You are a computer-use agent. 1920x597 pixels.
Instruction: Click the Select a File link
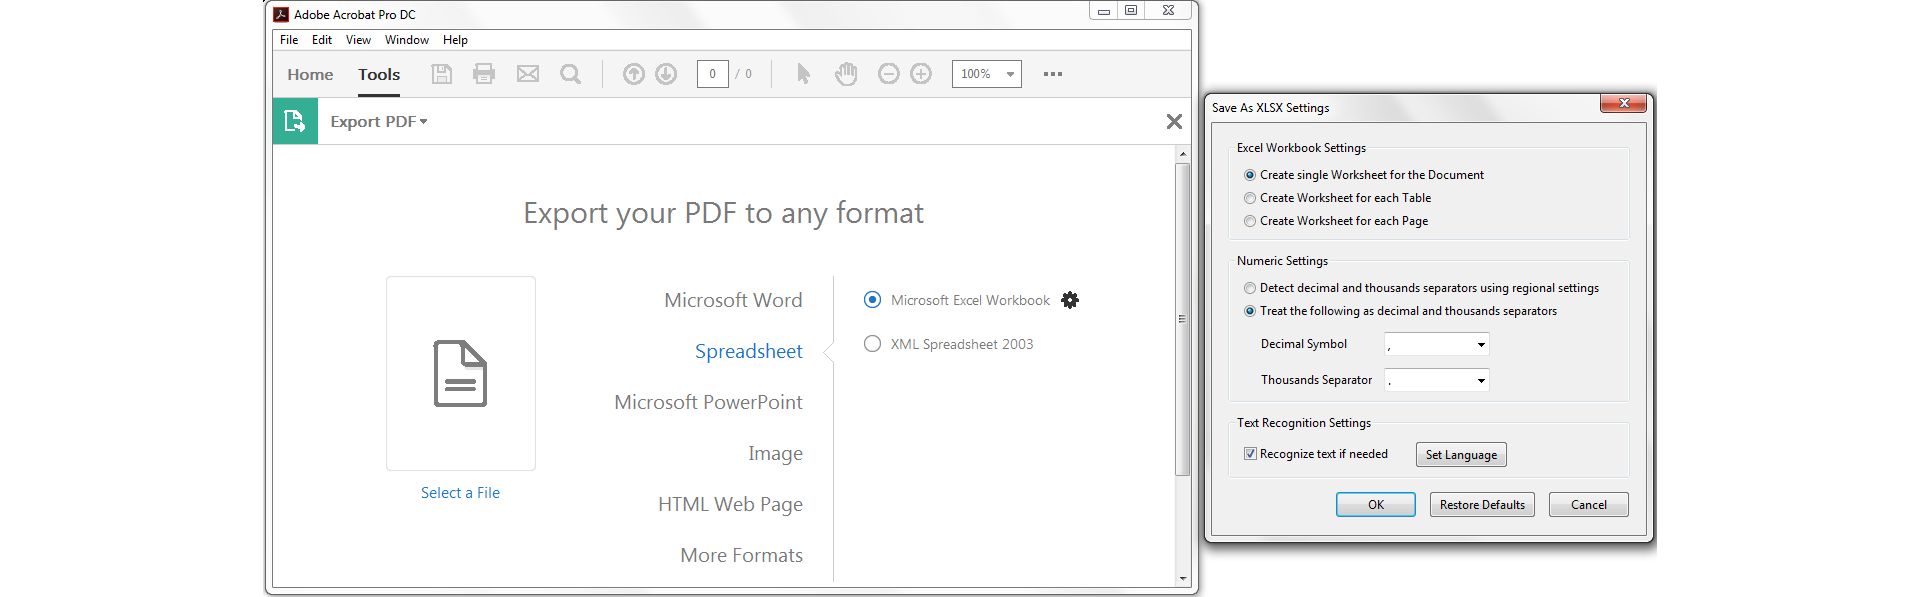pos(460,493)
